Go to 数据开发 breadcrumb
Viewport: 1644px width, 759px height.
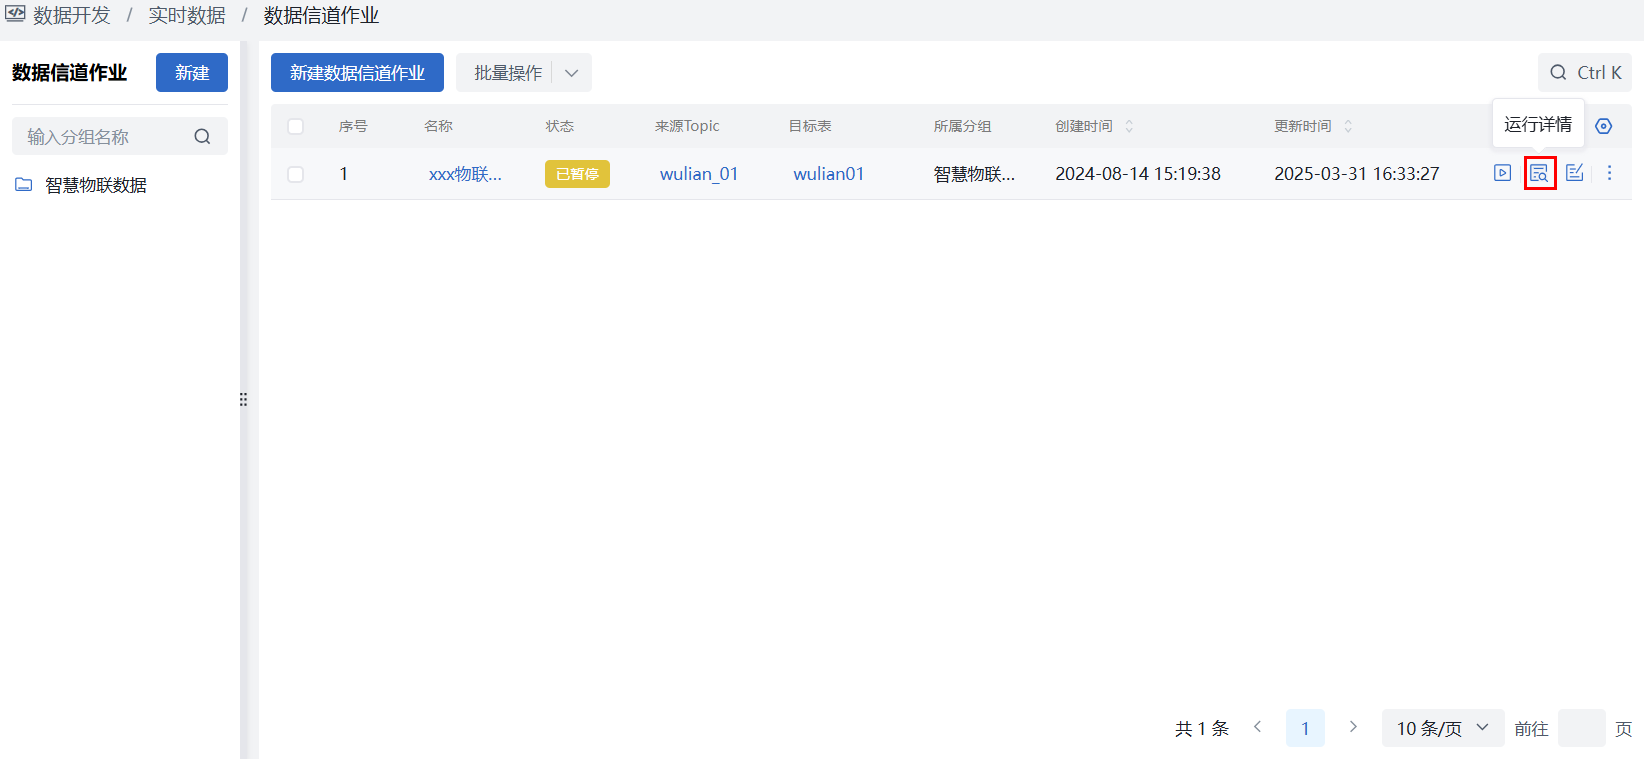coord(72,16)
